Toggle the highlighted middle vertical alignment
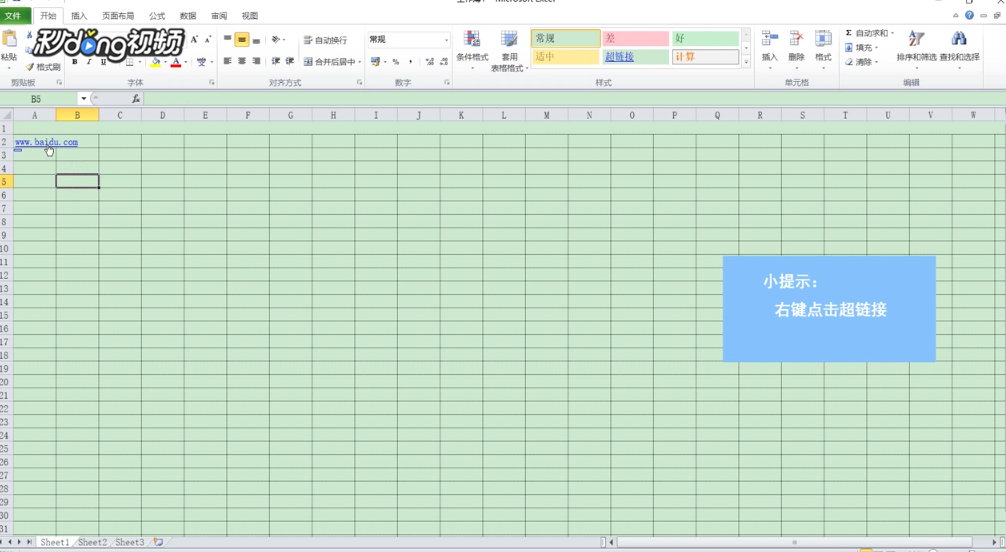 (x=241, y=40)
